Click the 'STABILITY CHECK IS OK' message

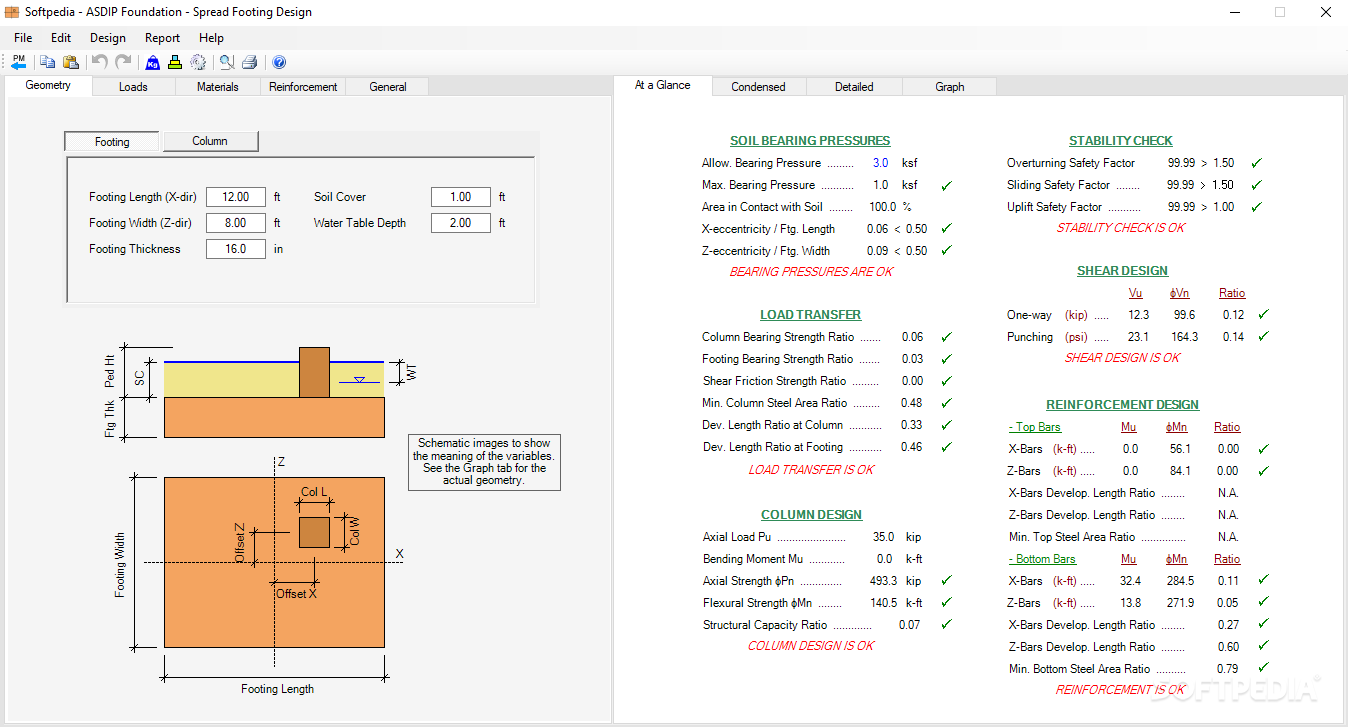coord(1121,228)
